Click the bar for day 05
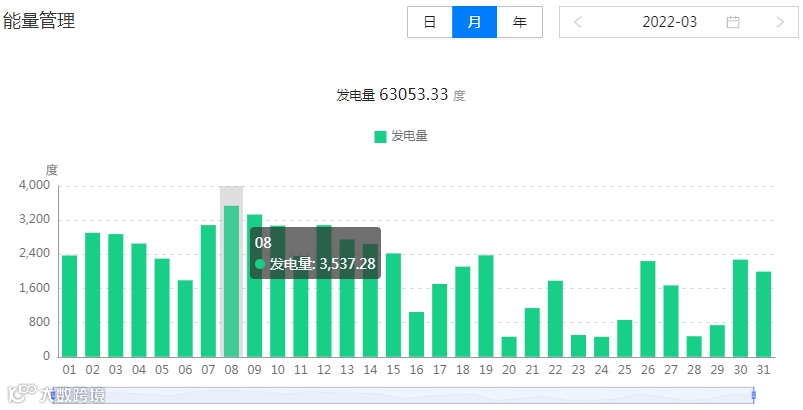 pyautogui.click(x=162, y=308)
